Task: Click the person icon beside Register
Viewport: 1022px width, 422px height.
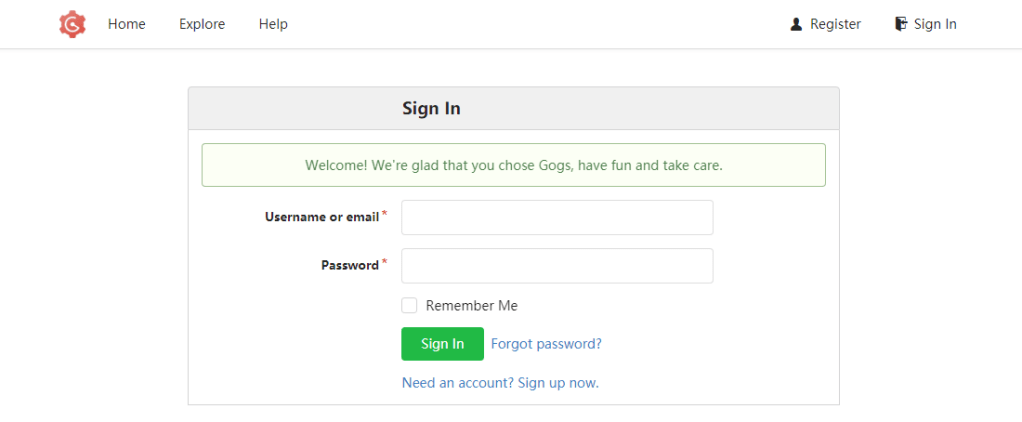Action: 796,24
